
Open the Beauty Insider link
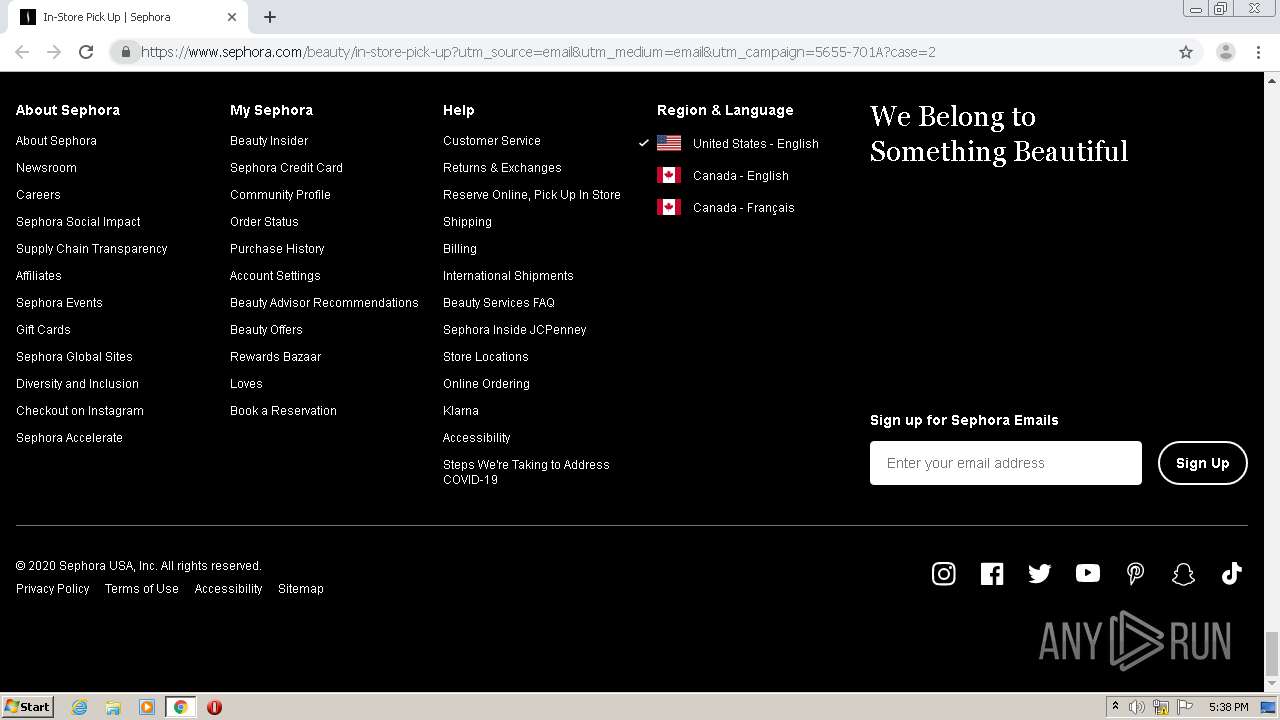(269, 141)
